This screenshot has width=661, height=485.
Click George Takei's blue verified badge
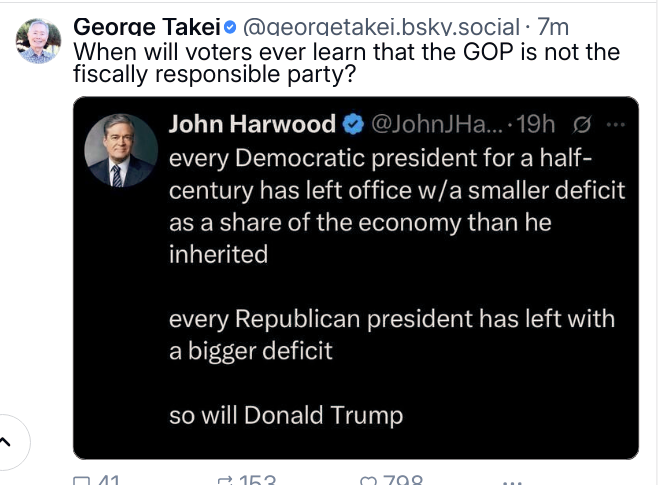[230, 27]
